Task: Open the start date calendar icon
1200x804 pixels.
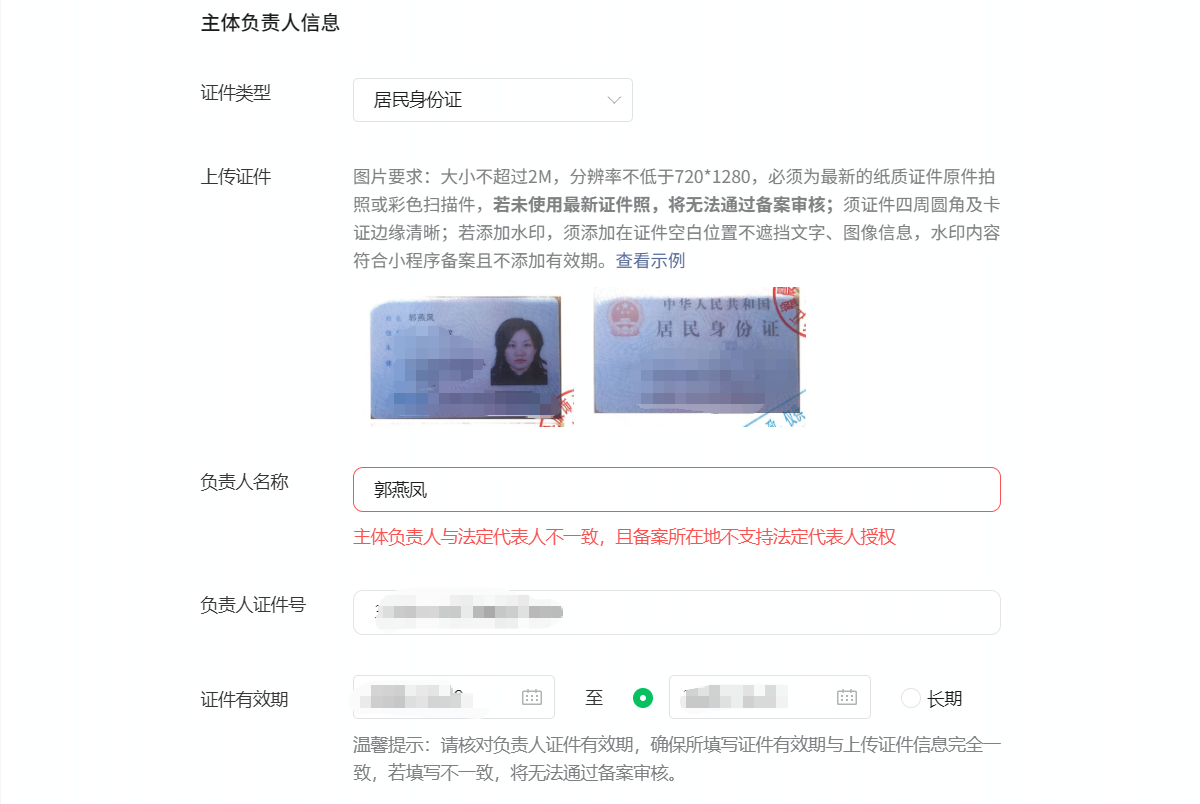Action: (532, 697)
